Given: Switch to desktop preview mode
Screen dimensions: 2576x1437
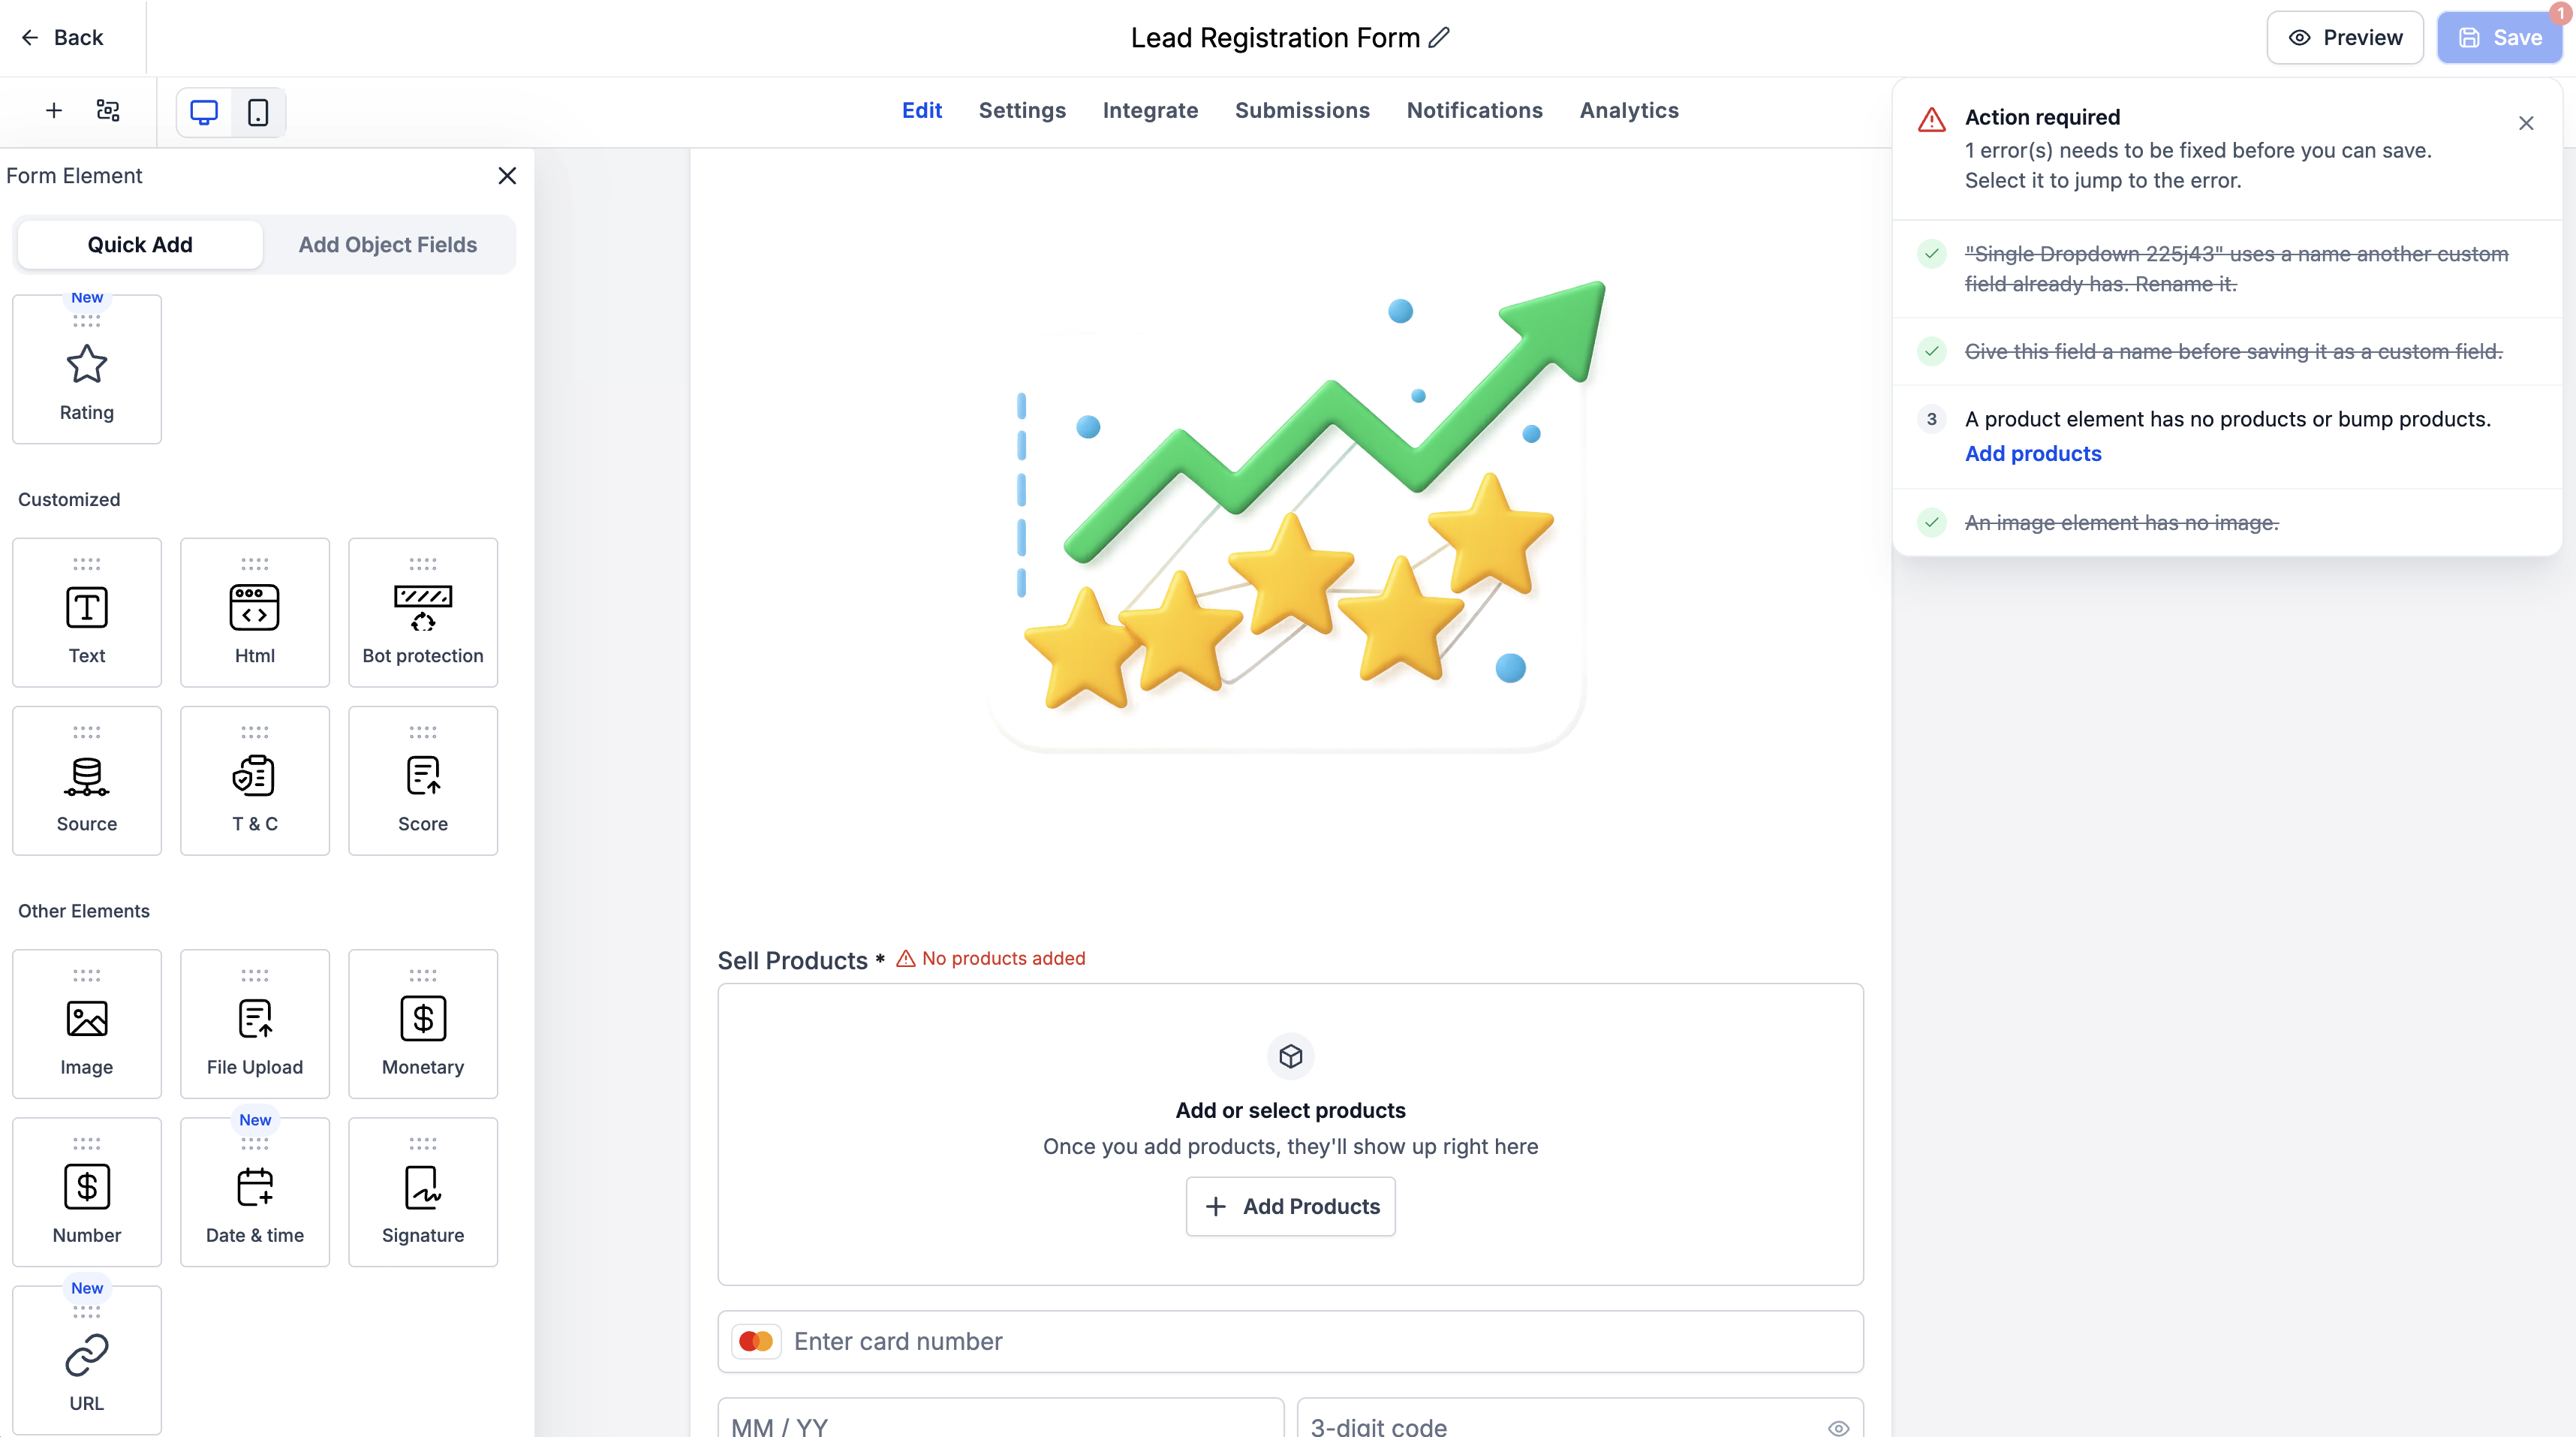Looking at the screenshot, I should pos(204,112).
